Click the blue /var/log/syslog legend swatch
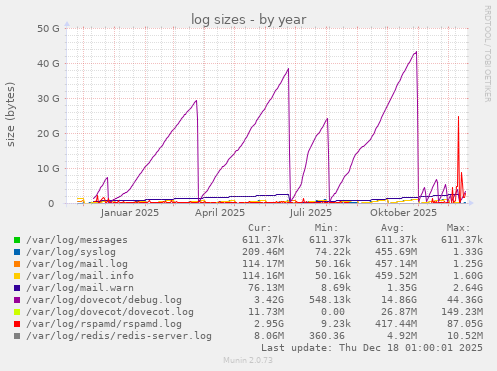 (17, 252)
